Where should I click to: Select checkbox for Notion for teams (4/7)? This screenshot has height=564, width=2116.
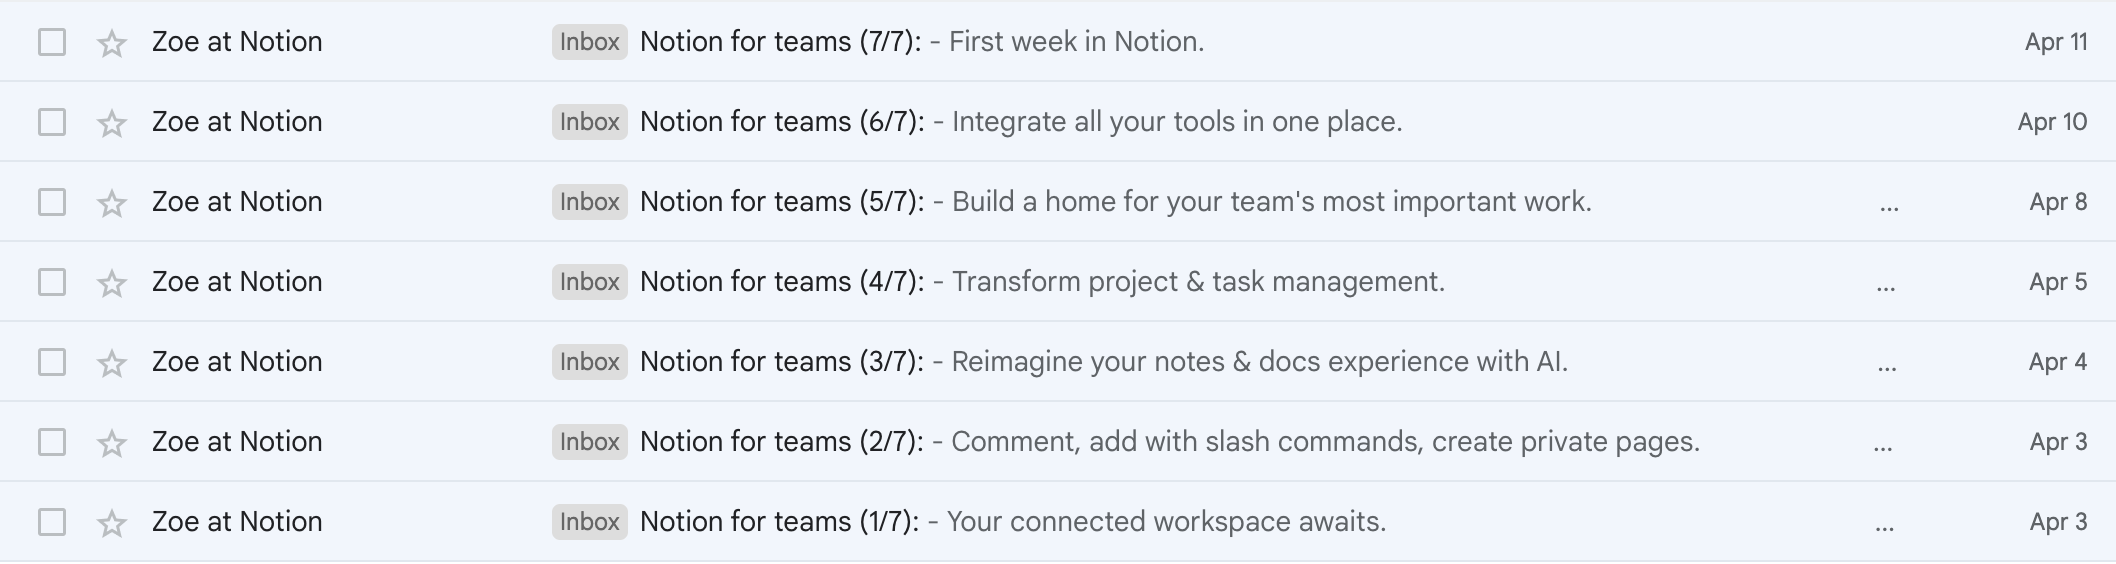click(52, 282)
